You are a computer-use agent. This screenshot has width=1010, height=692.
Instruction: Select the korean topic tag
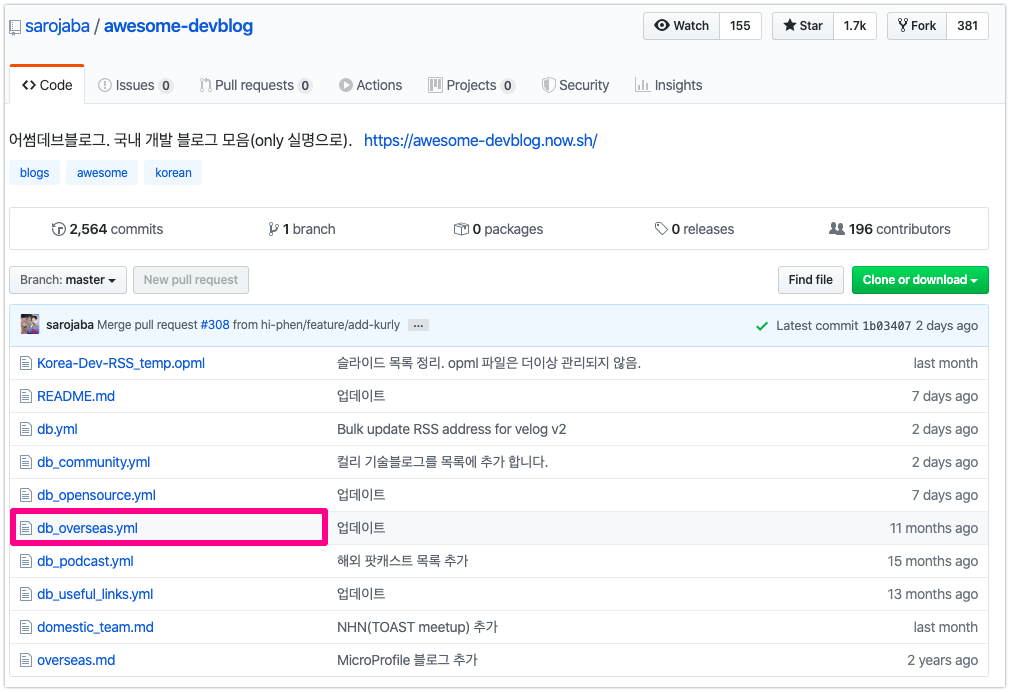click(x=173, y=173)
